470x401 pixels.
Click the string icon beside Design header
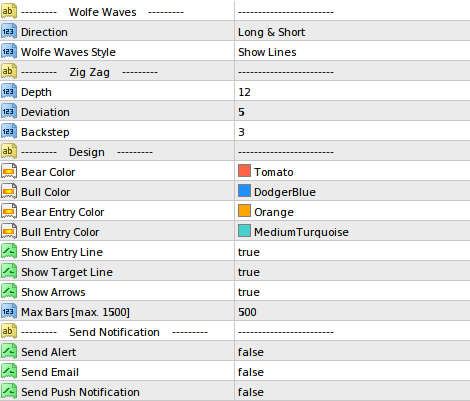9,151
